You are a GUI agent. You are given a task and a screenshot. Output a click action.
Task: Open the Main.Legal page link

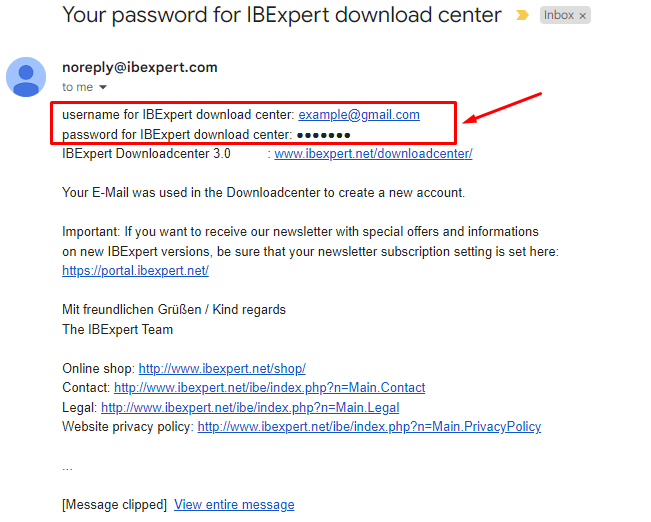point(250,407)
